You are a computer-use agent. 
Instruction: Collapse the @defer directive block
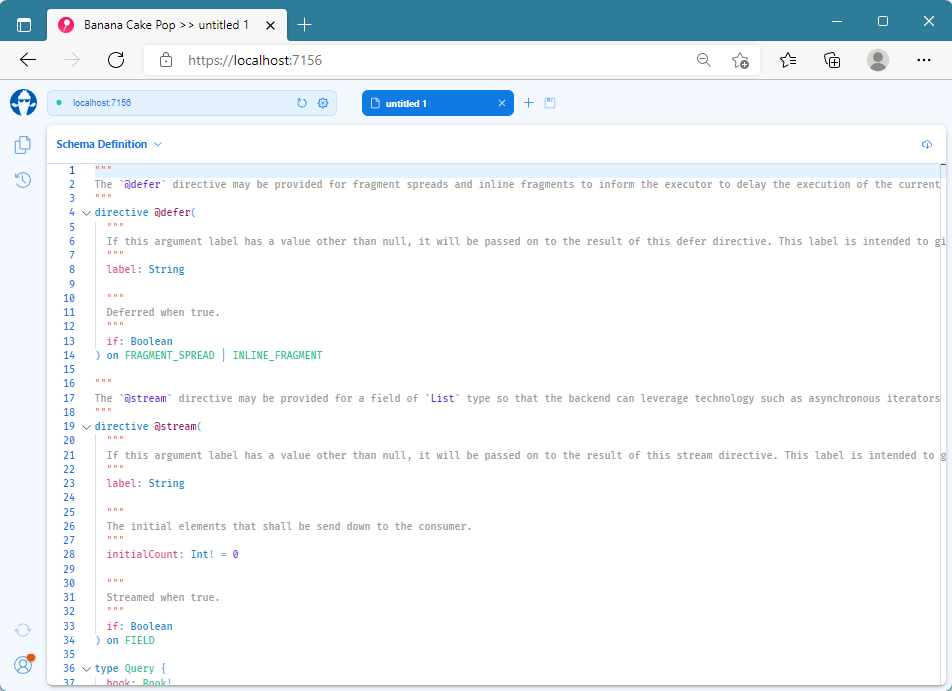[x=86, y=212]
